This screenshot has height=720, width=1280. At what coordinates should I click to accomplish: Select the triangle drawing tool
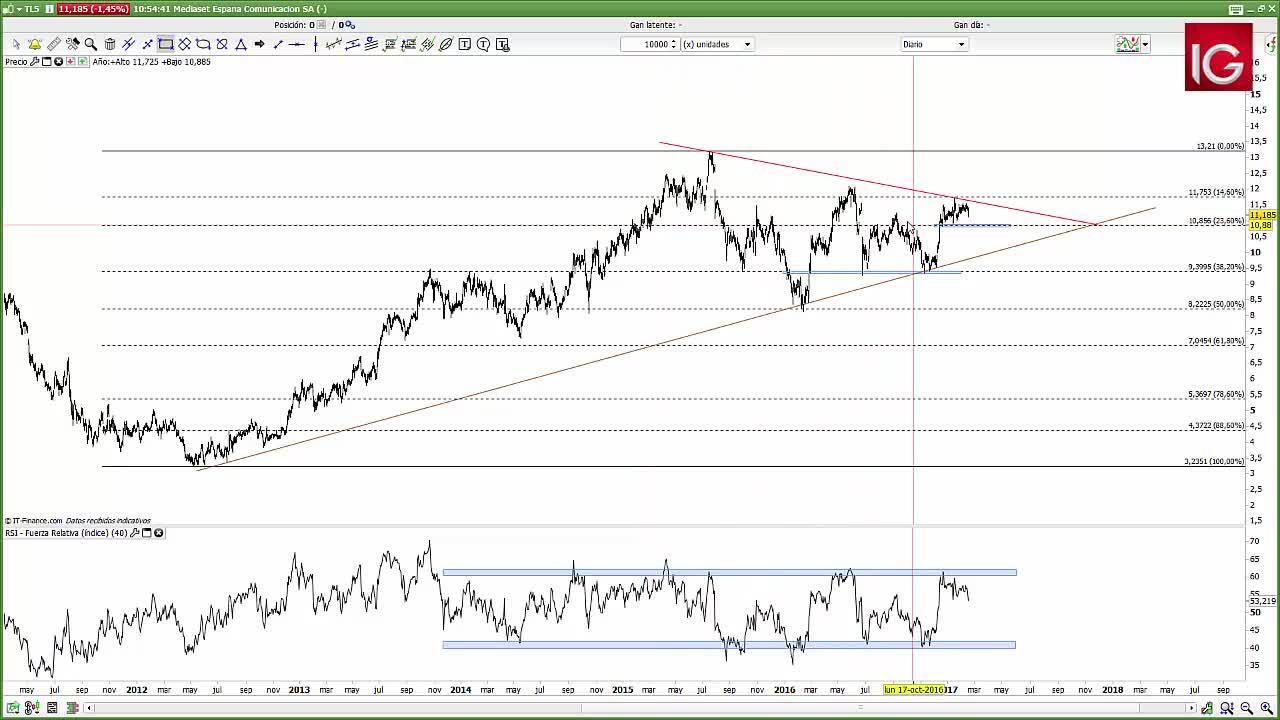pyautogui.click(x=241, y=44)
